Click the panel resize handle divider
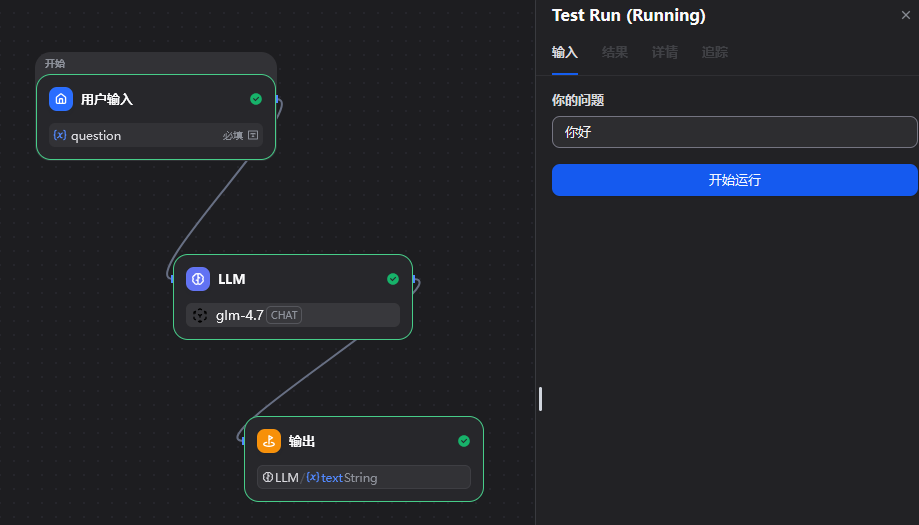 point(540,399)
